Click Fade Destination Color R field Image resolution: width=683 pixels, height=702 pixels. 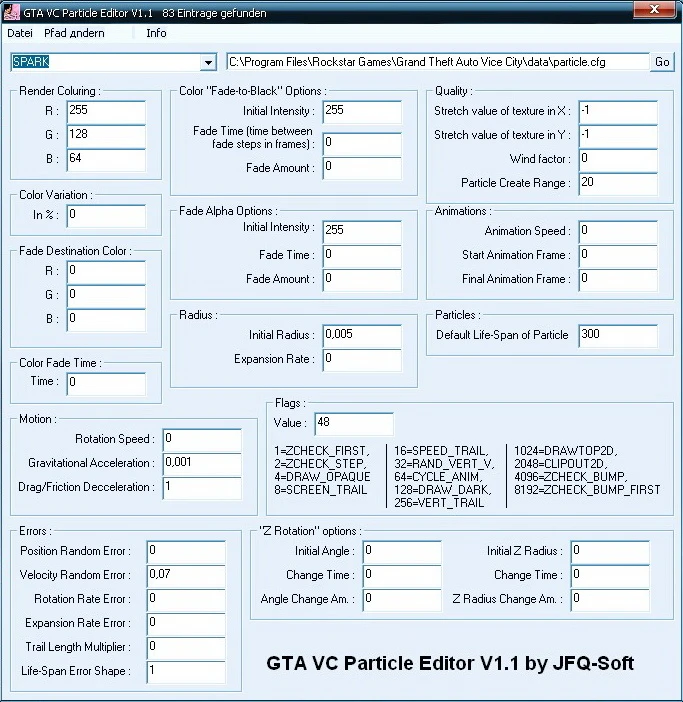[106, 272]
